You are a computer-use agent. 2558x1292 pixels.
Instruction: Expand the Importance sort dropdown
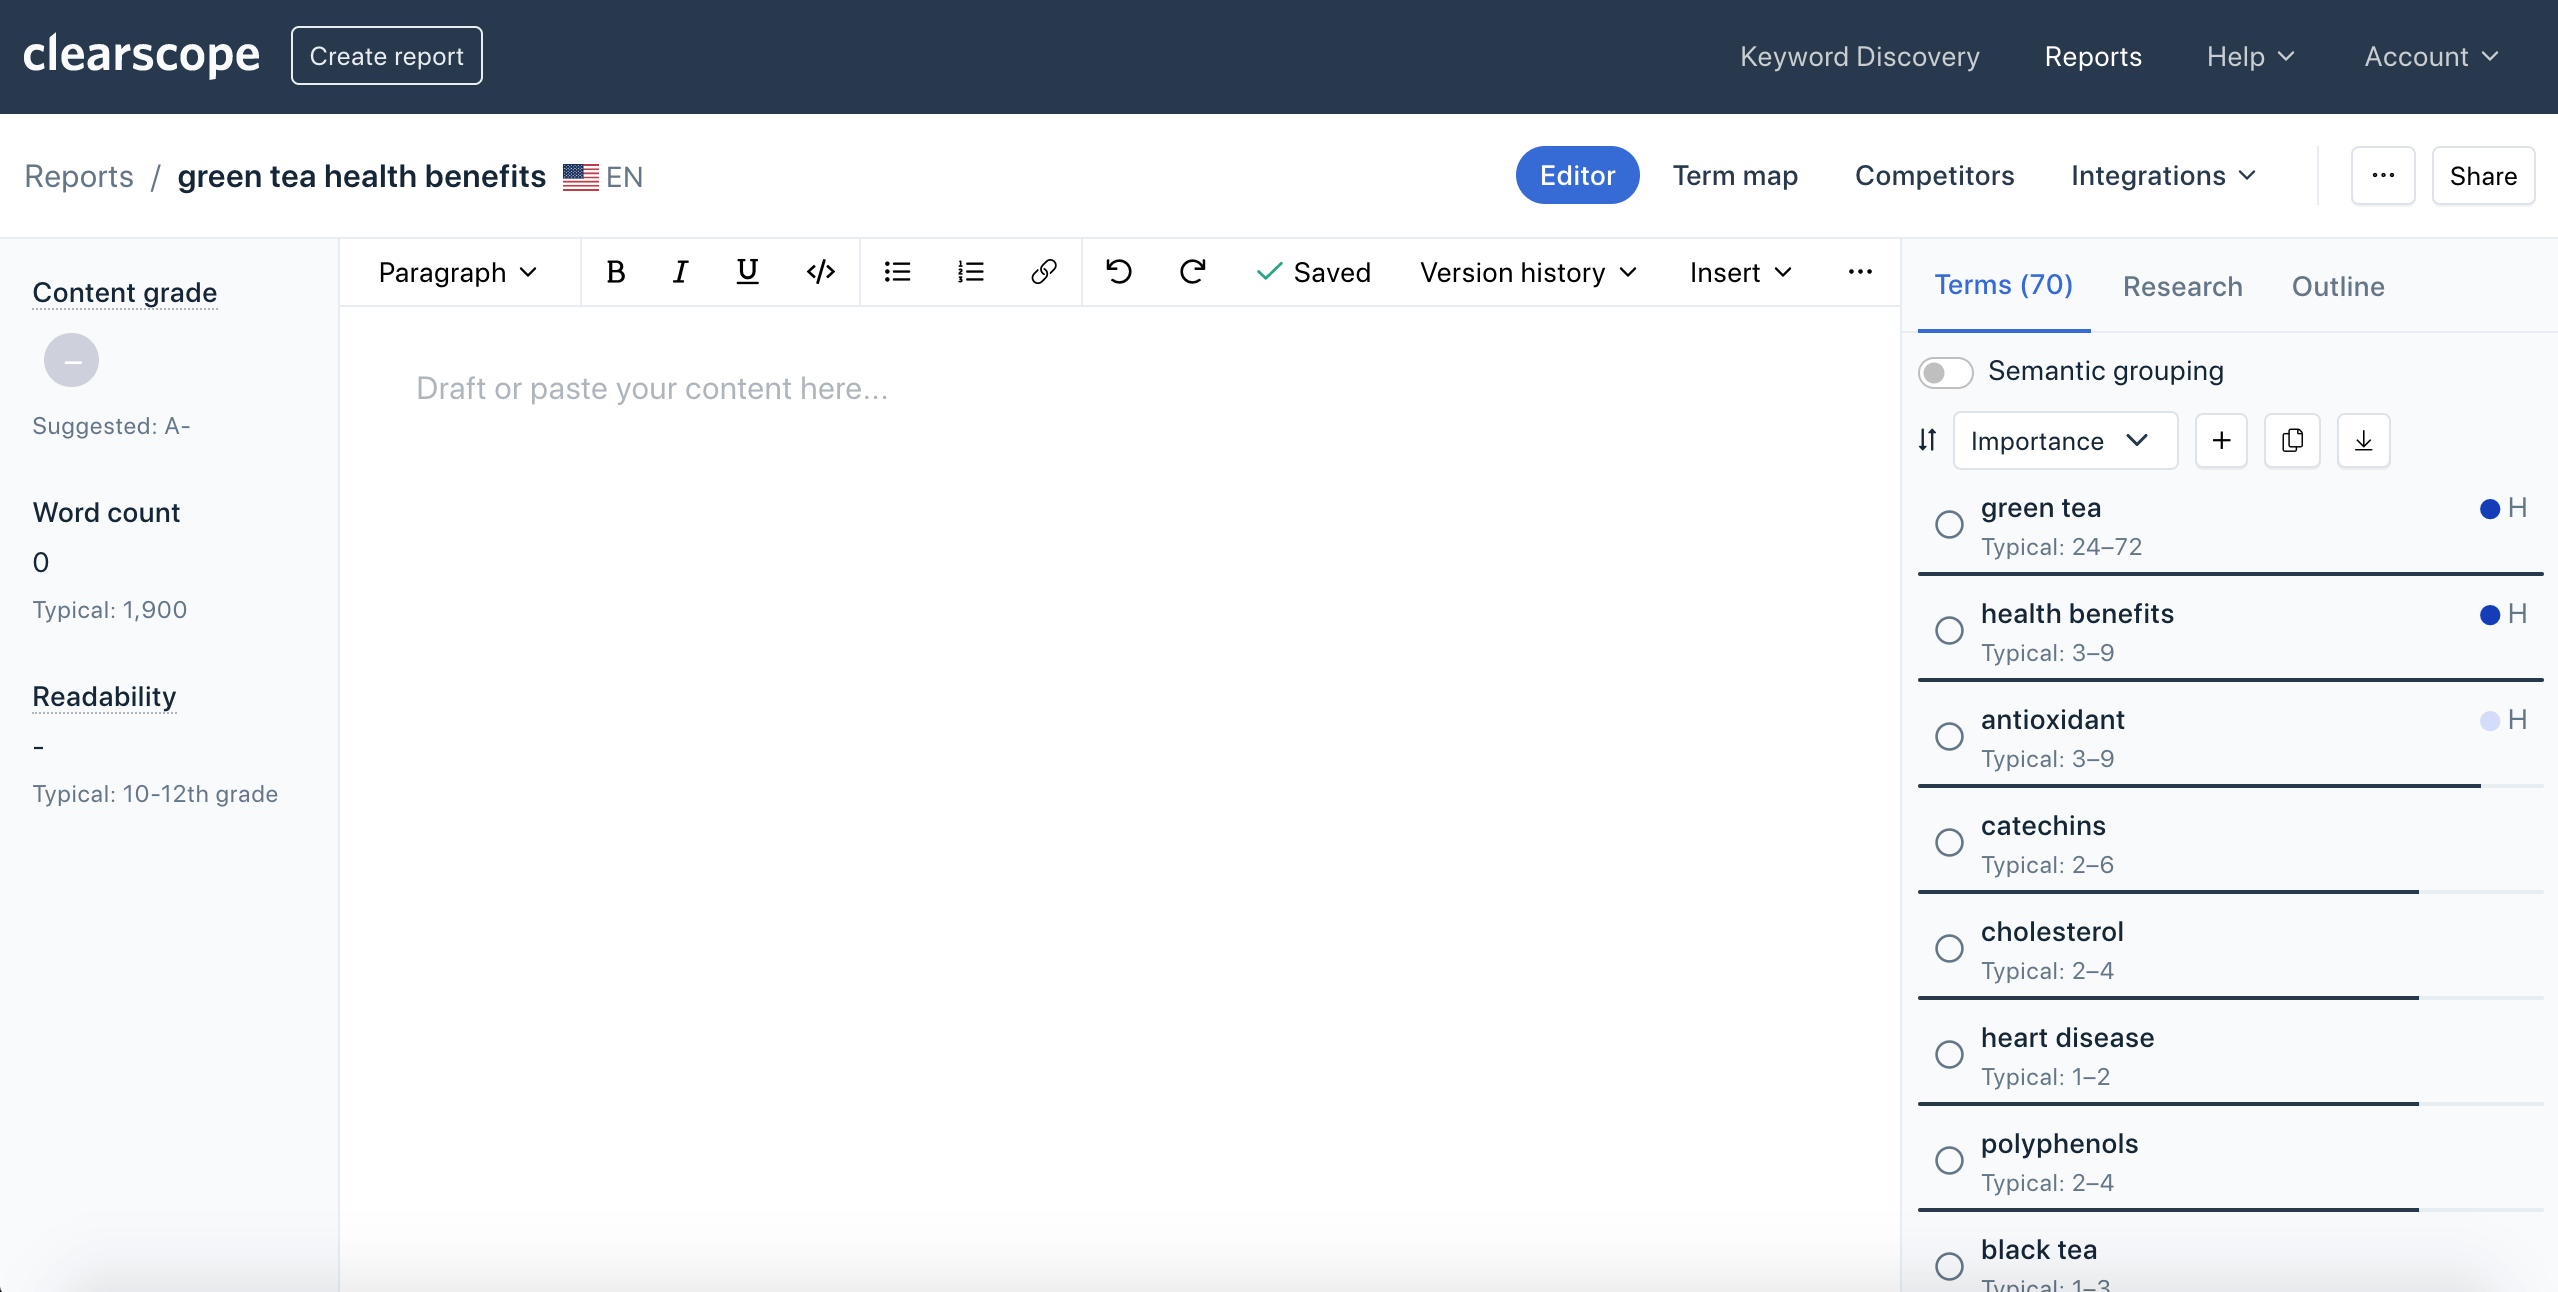coord(2064,441)
